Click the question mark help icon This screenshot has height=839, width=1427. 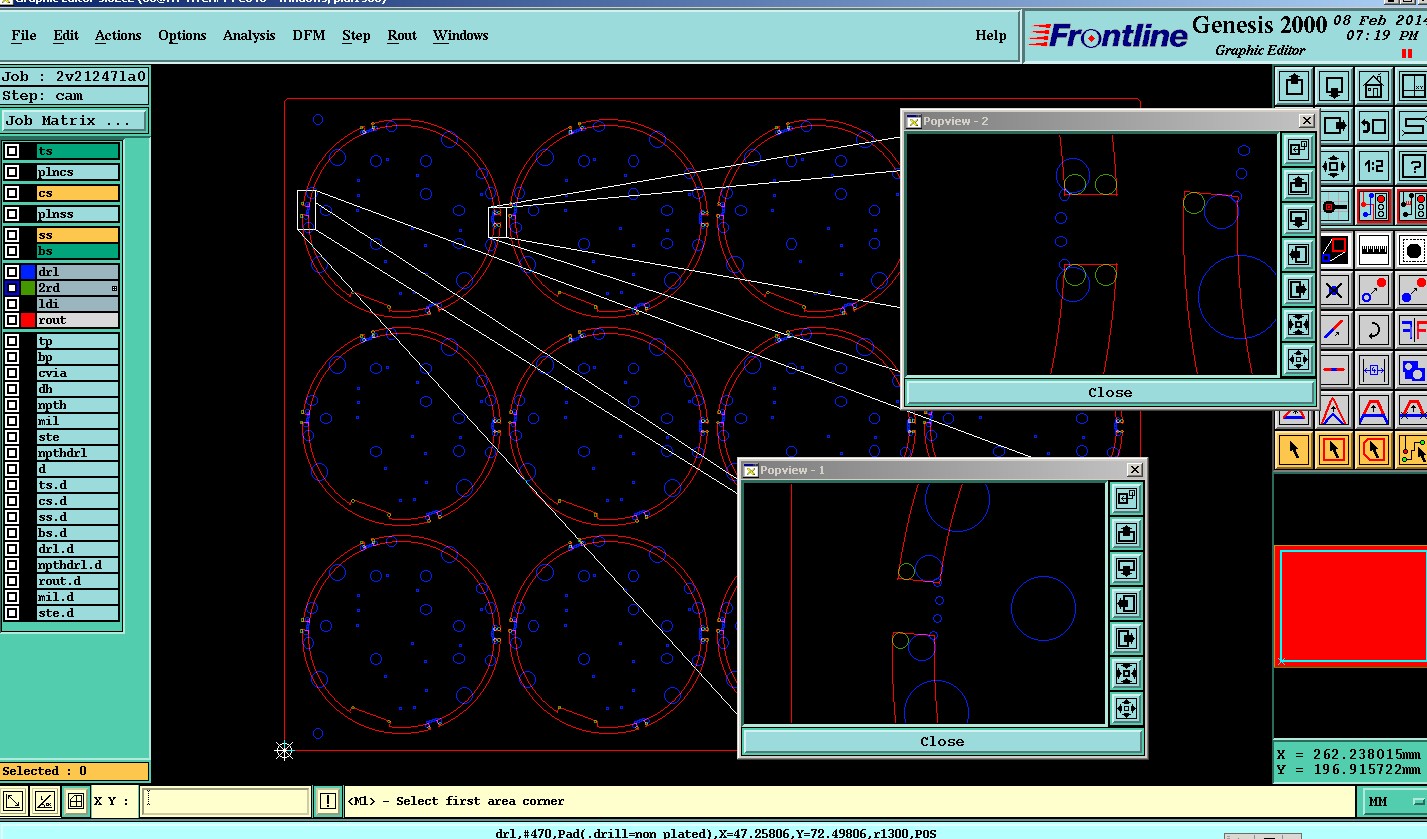(1412, 167)
